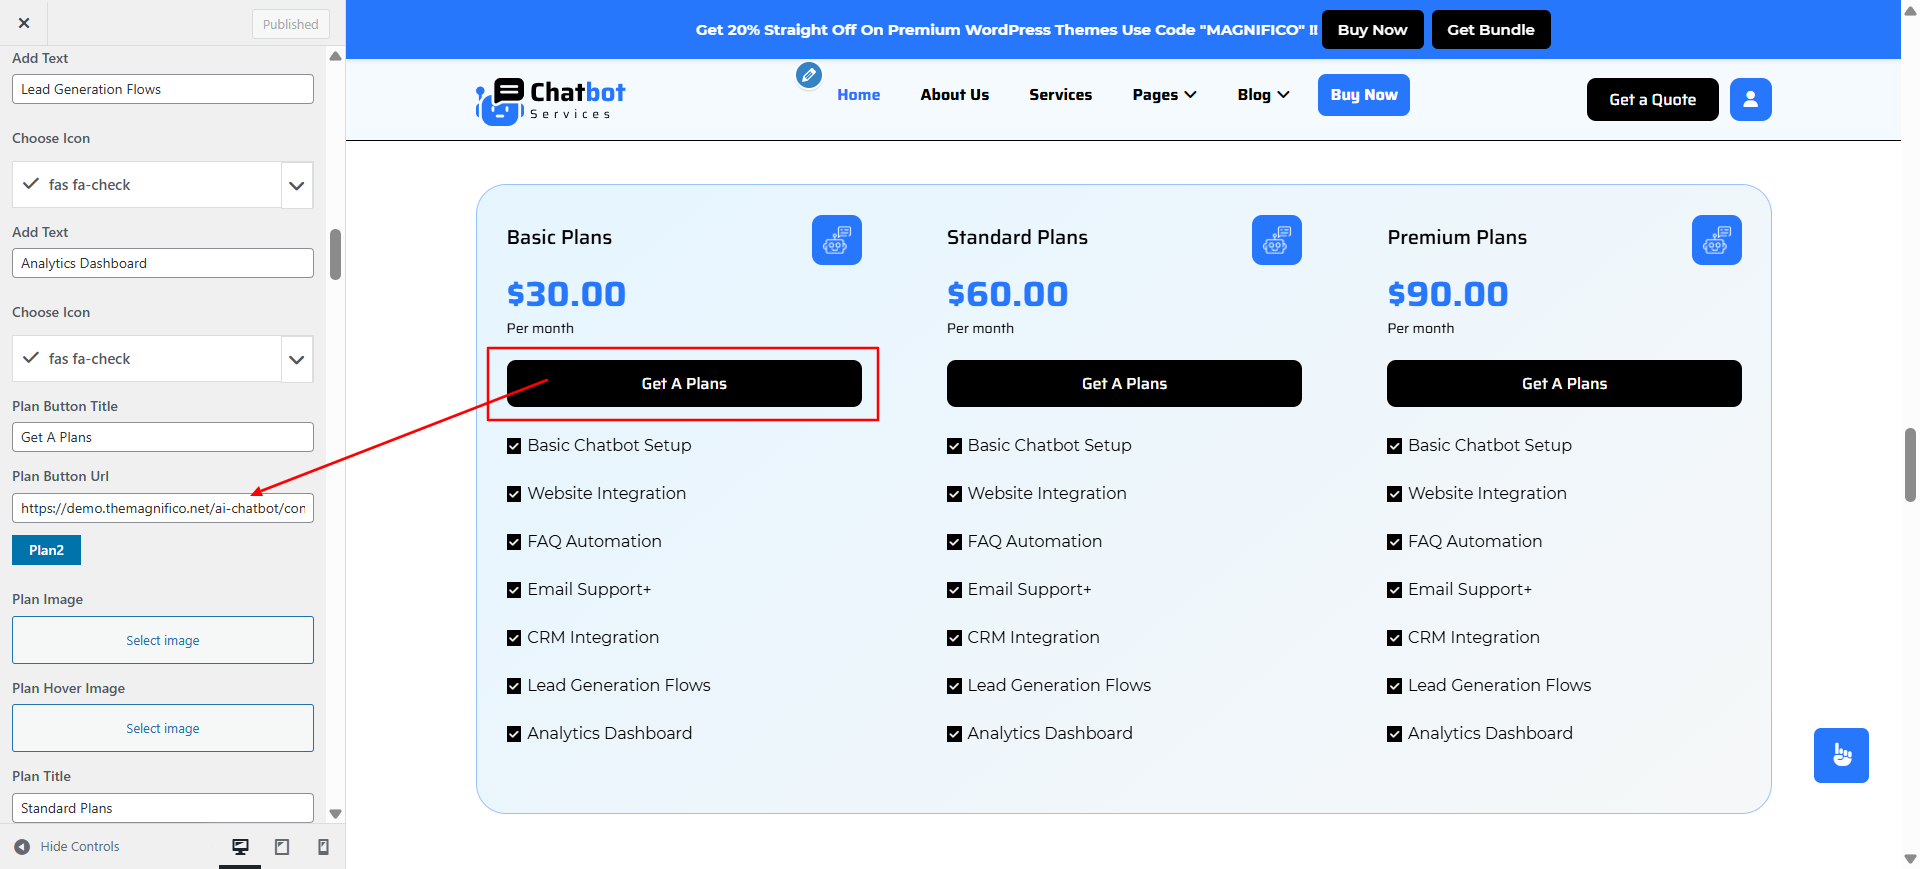Click the Plan Title Standard Plans field
This screenshot has width=1920, height=869.
163,808
